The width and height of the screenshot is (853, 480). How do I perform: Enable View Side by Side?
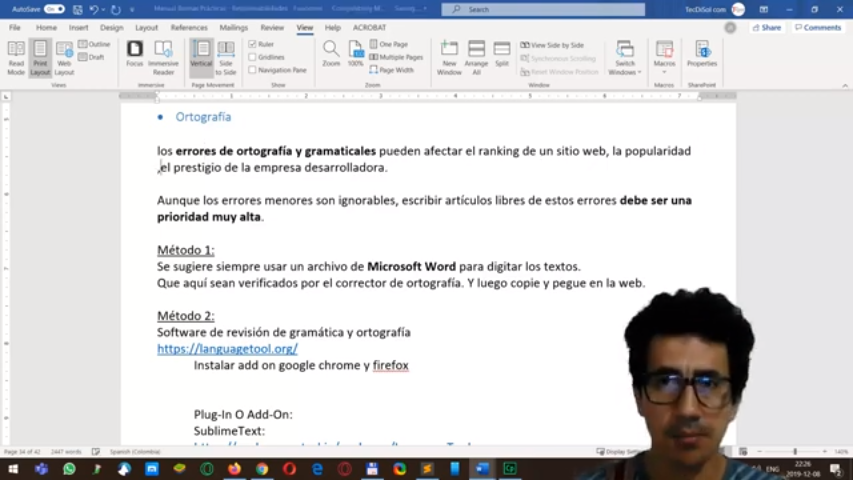pos(552,45)
